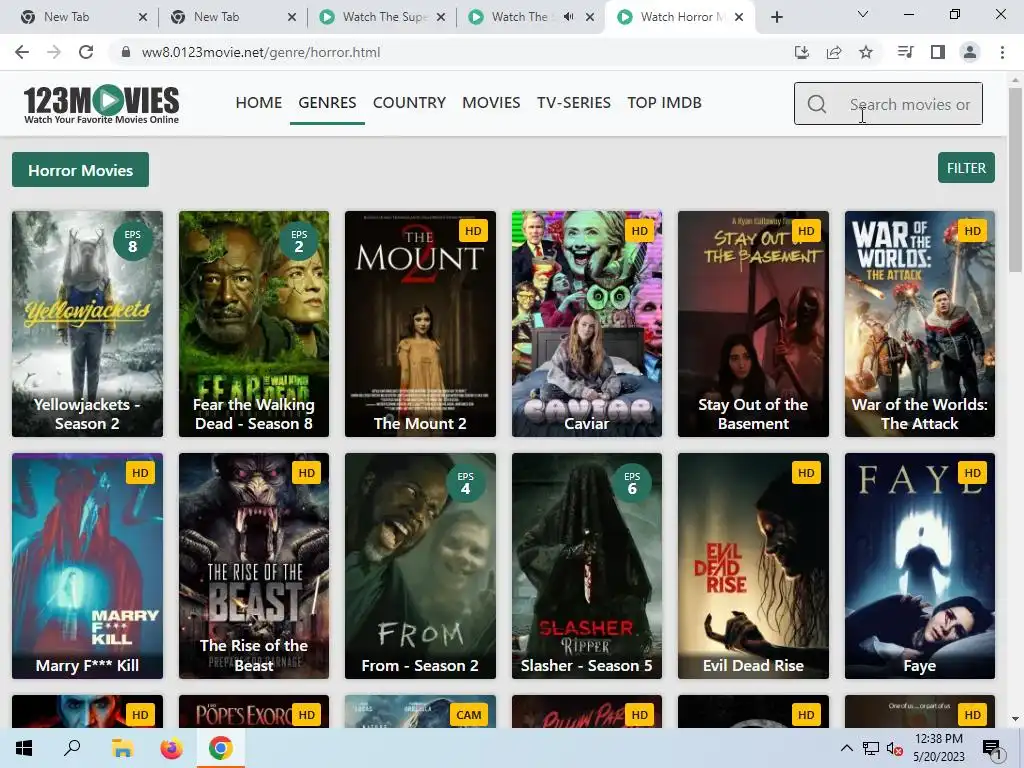Open the Faye movie poster
Screen dimensions: 1024x768
pos(920,566)
